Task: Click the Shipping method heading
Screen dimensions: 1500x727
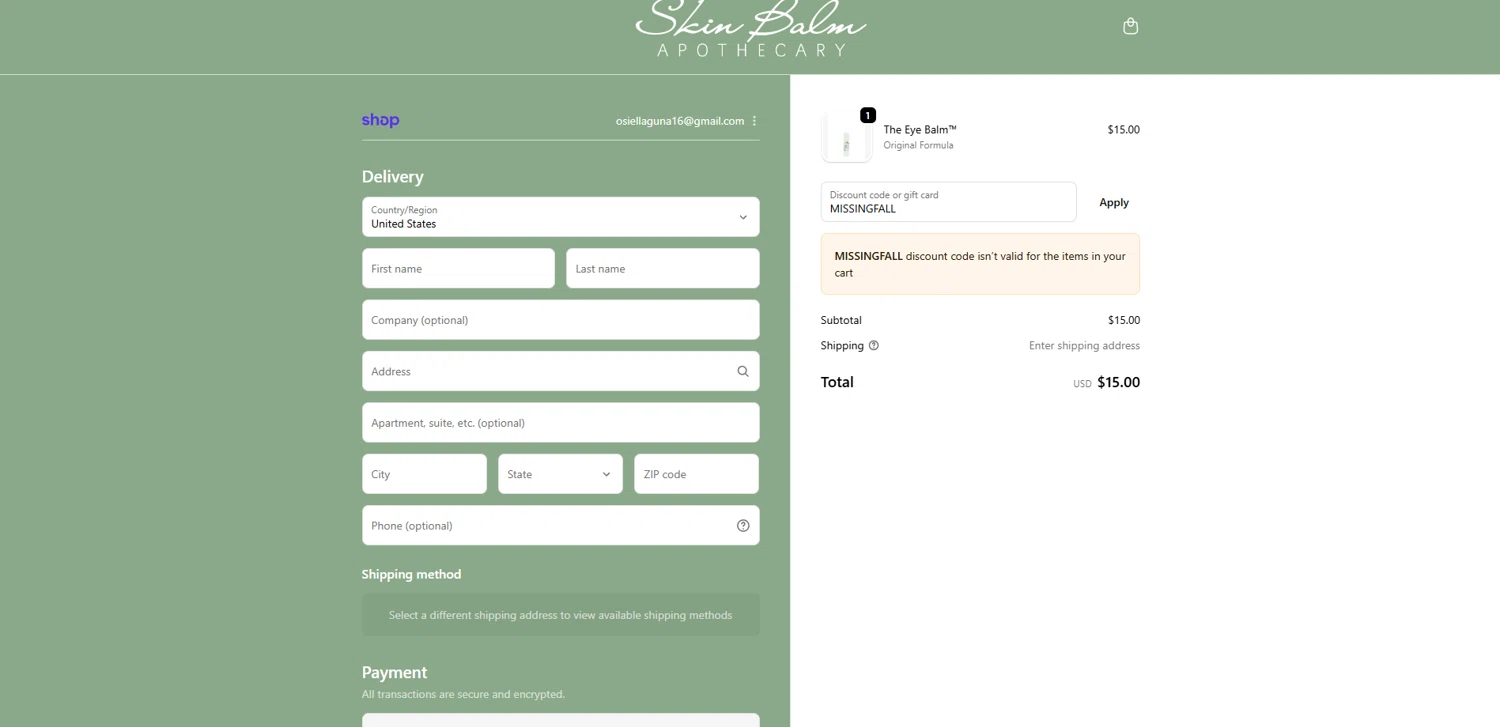Action: click(x=411, y=575)
